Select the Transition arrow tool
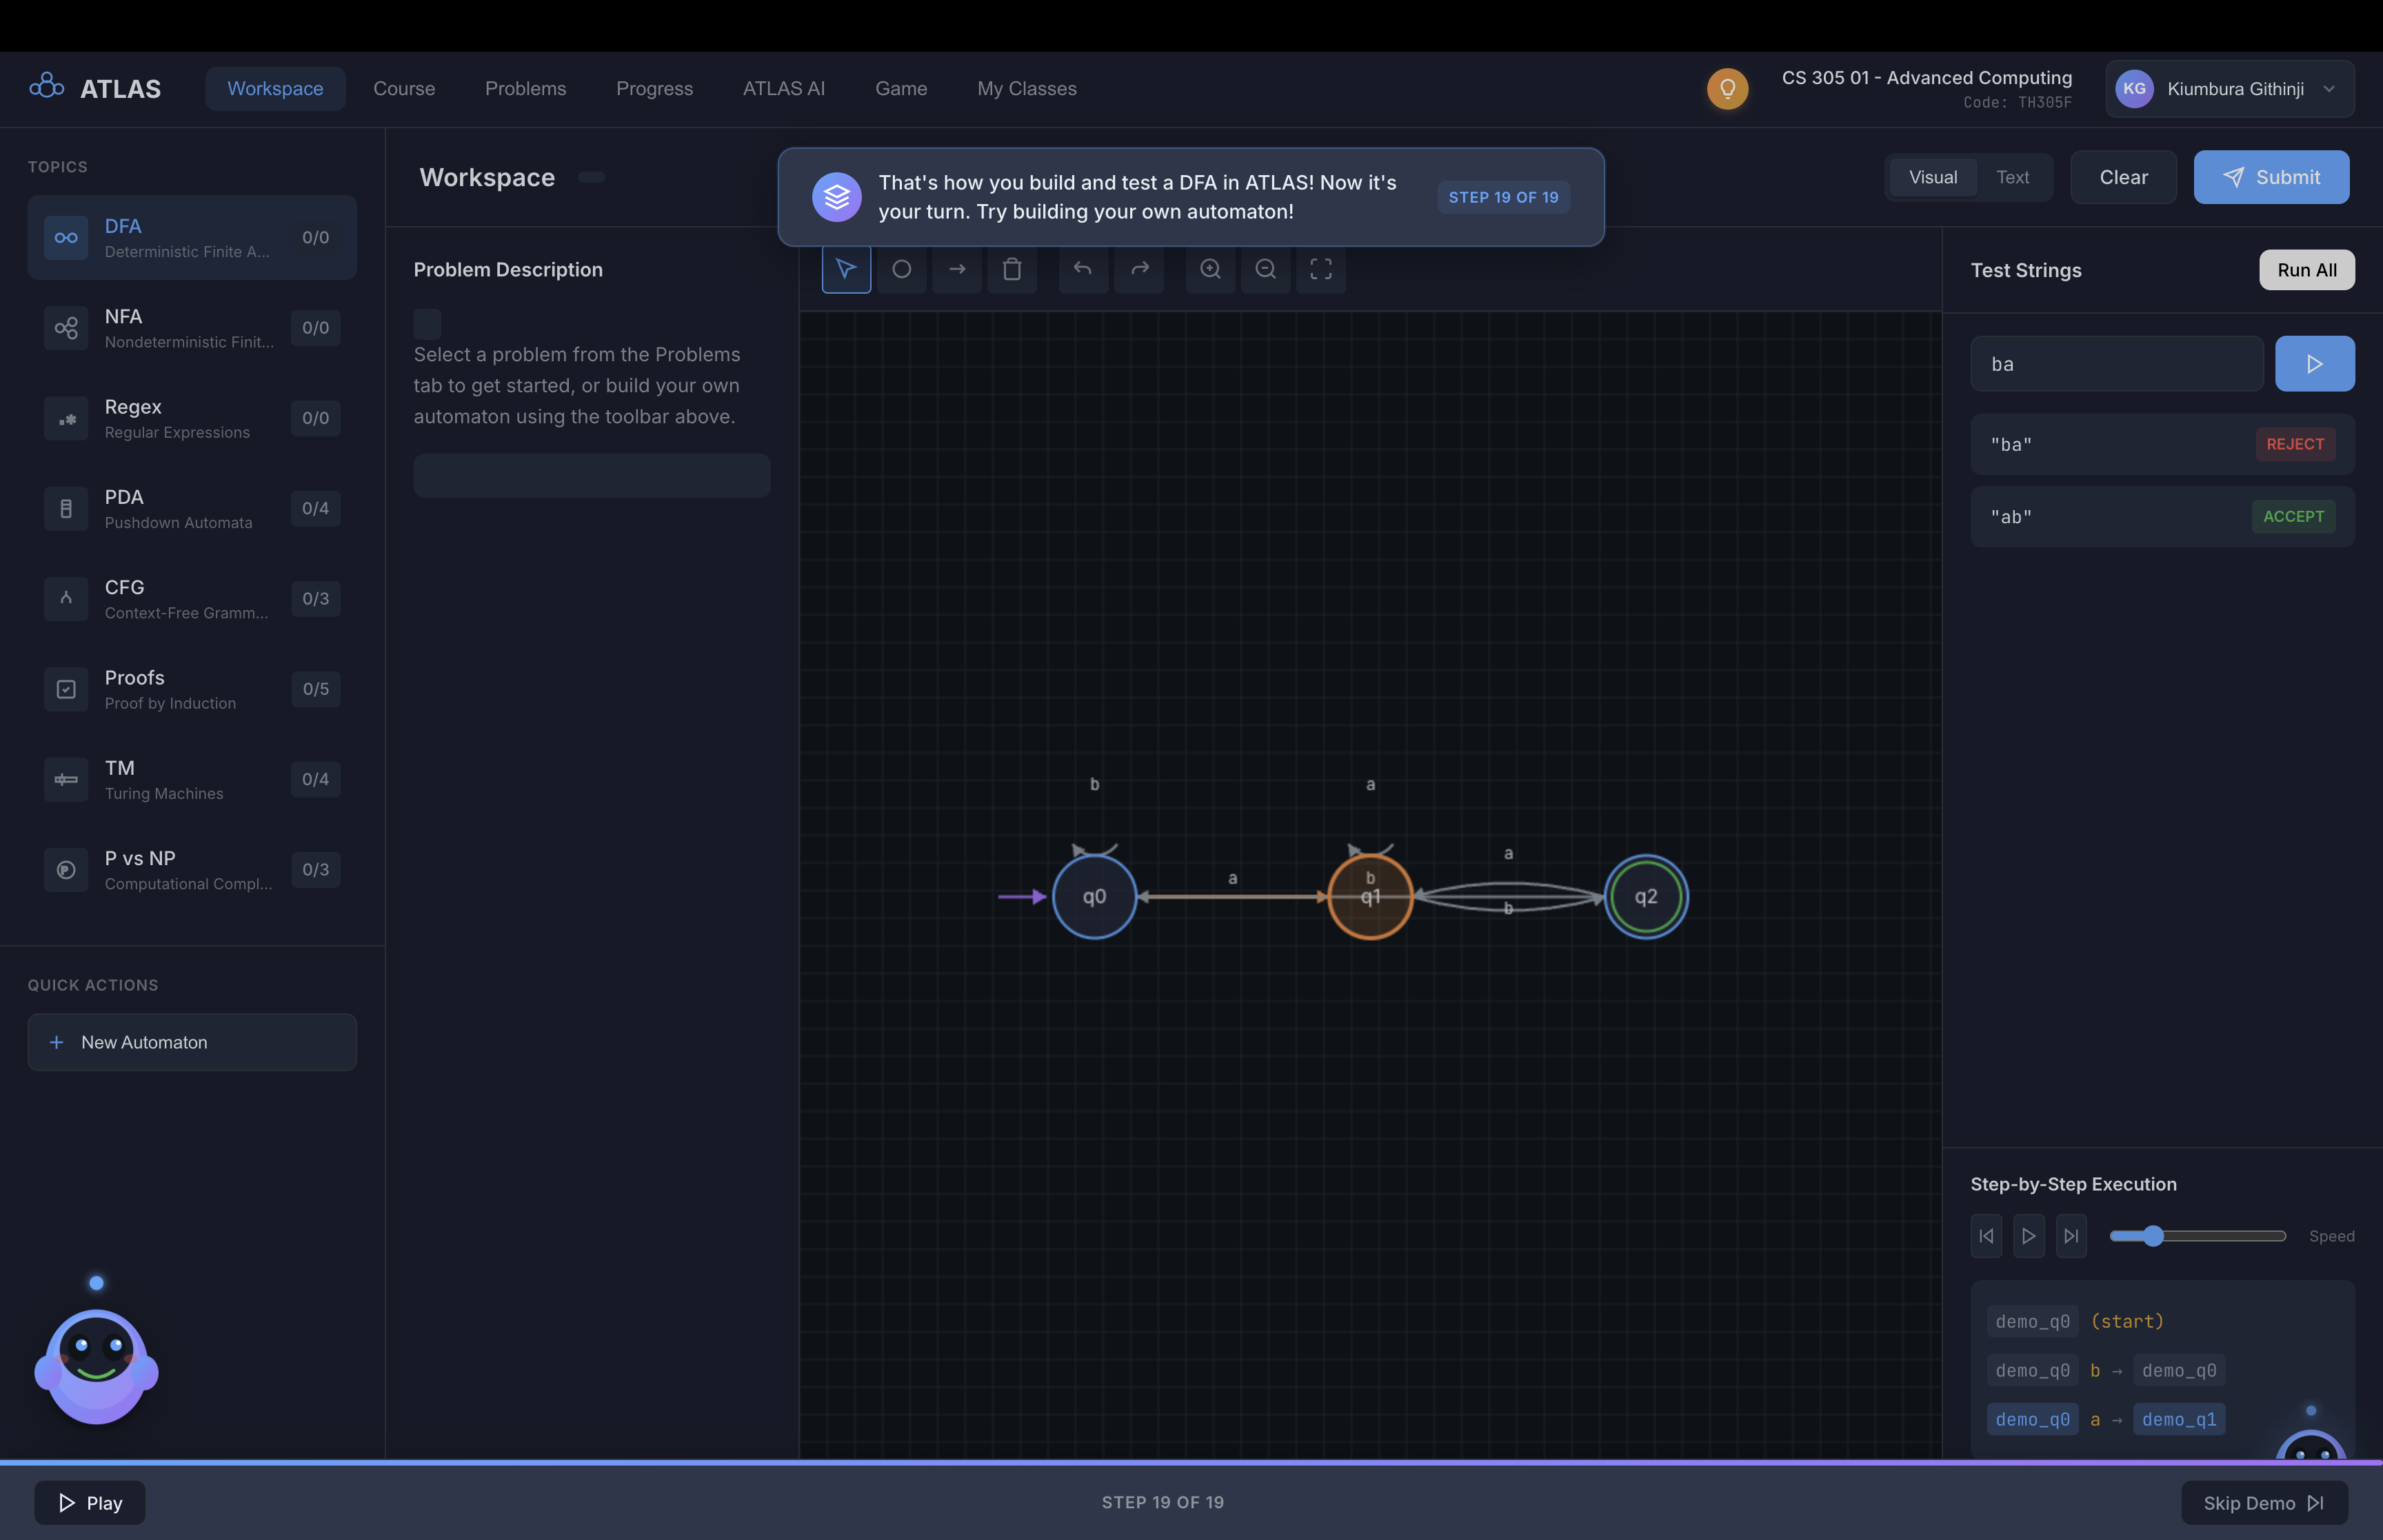This screenshot has width=2383, height=1540. (957, 270)
